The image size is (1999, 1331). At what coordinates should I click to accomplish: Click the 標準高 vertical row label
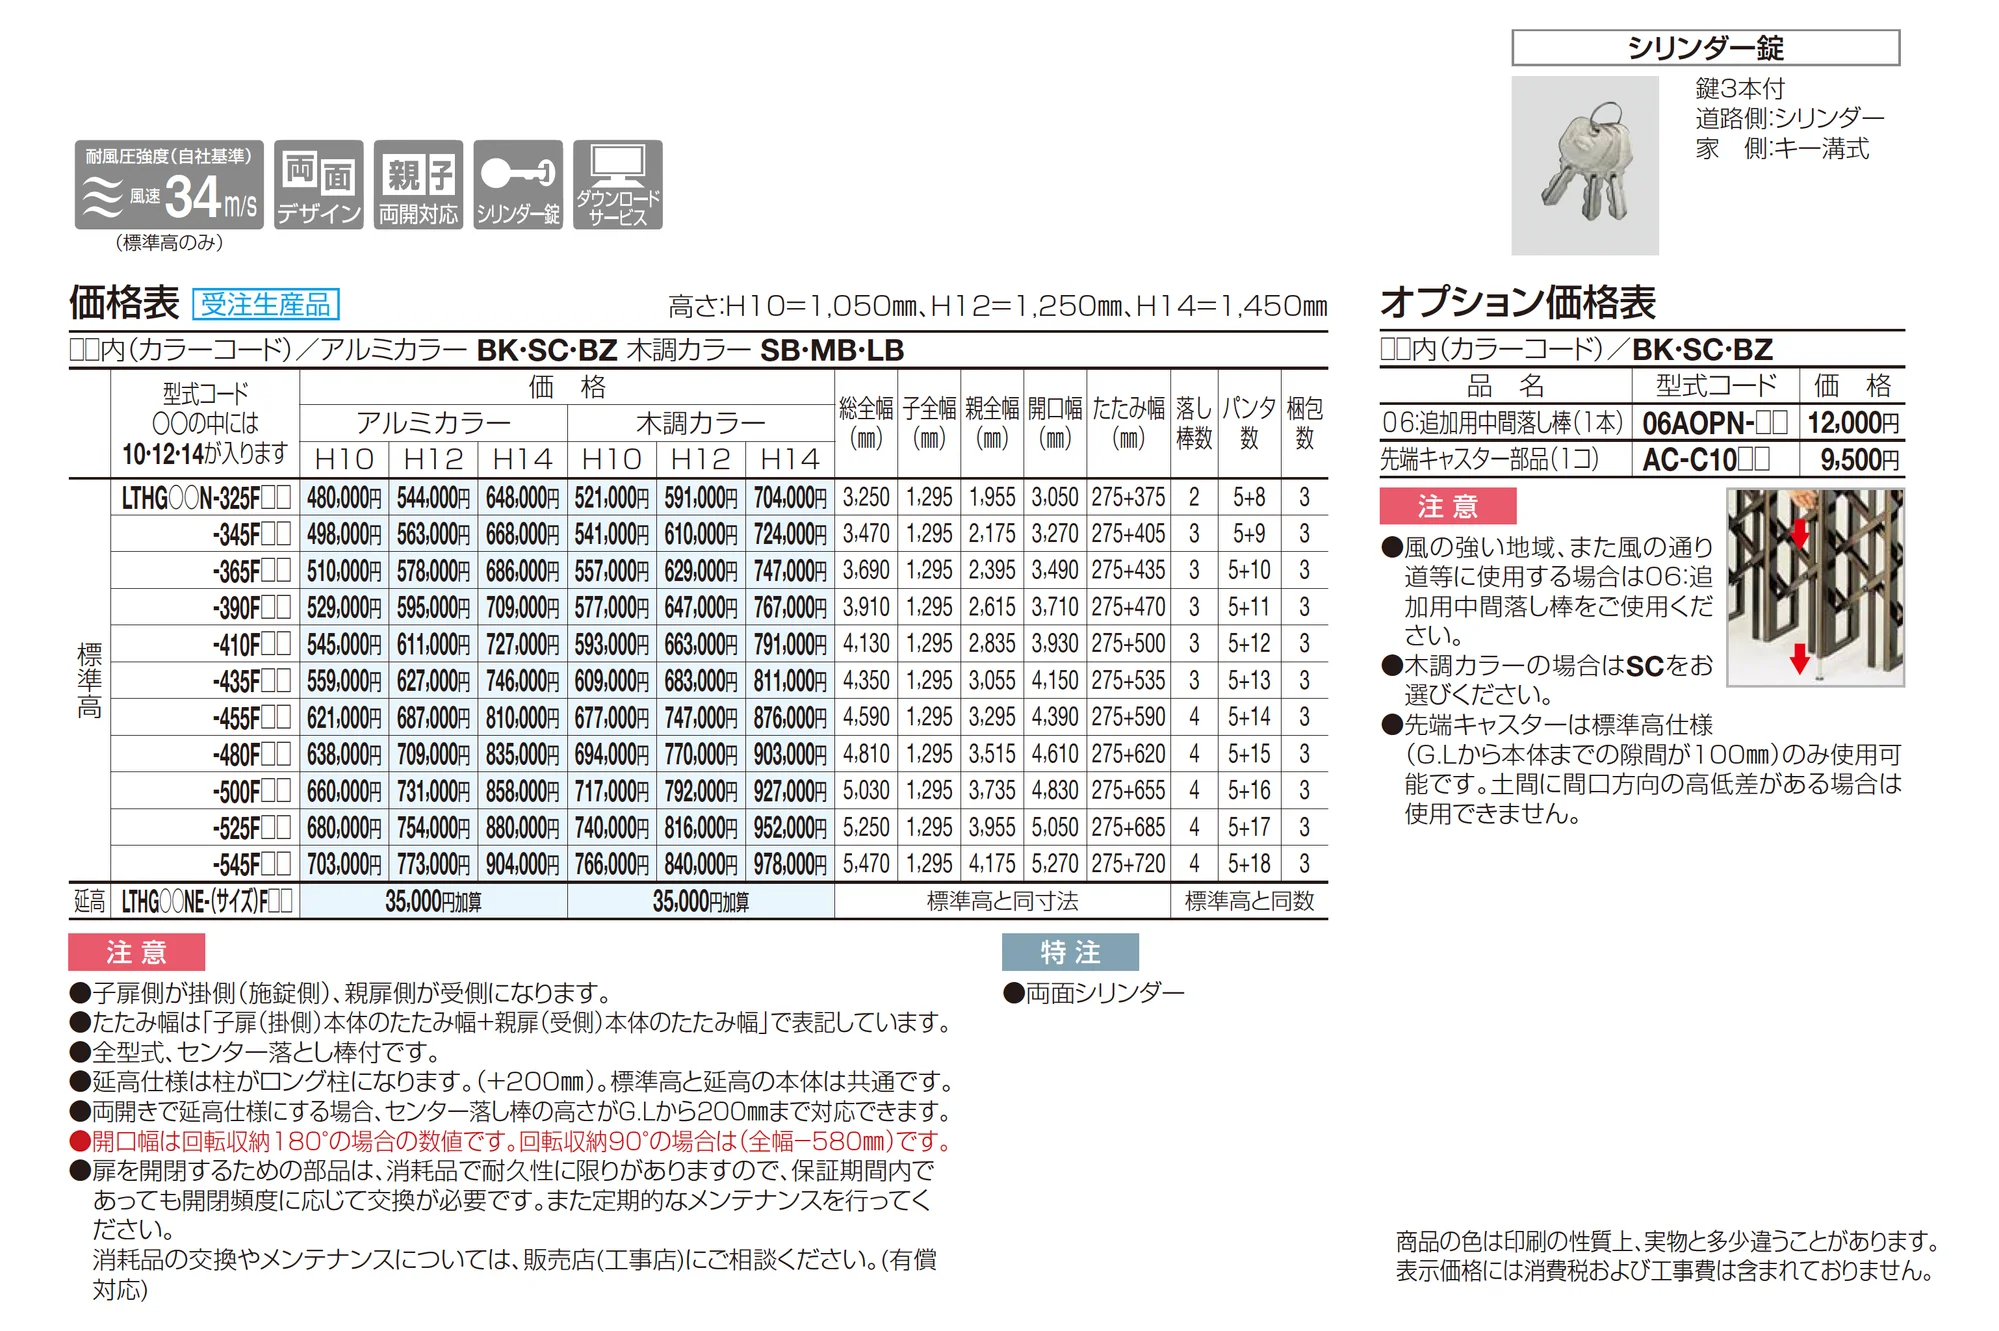(89, 681)
